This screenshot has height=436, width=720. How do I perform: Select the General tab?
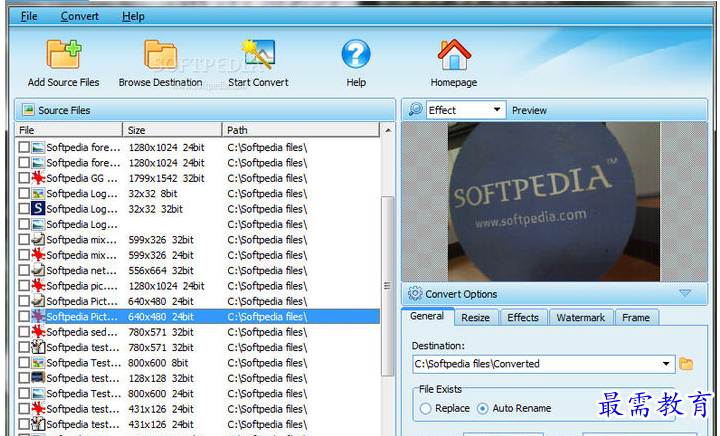427,316
